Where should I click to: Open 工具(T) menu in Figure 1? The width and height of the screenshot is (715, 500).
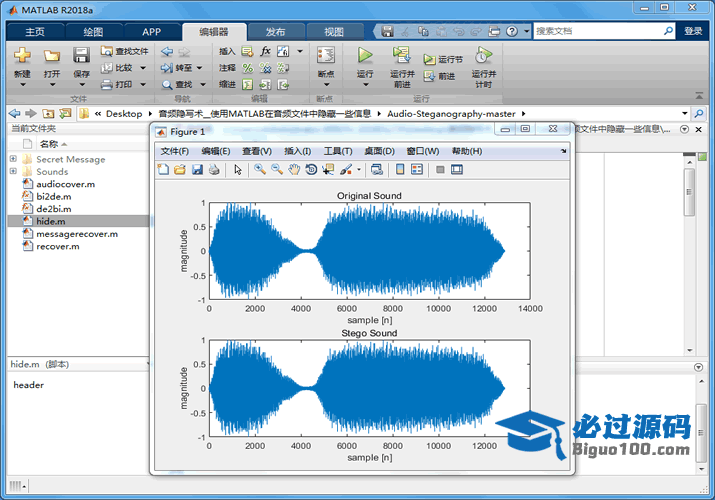click(338, 151)
